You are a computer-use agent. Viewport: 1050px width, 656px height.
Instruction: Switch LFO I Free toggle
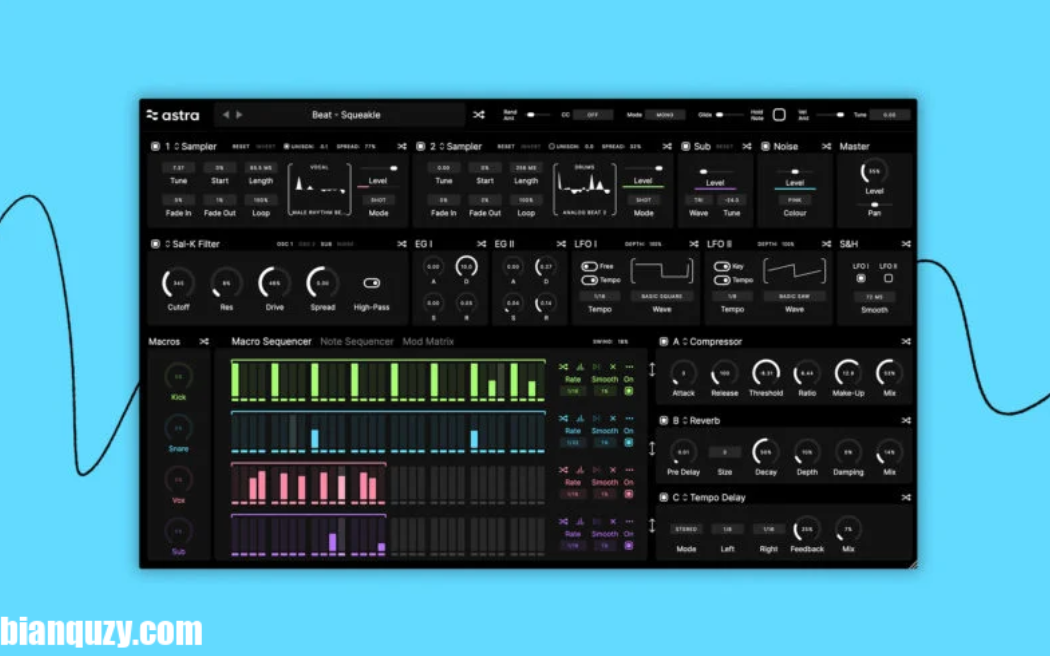[x=590, y=267]
